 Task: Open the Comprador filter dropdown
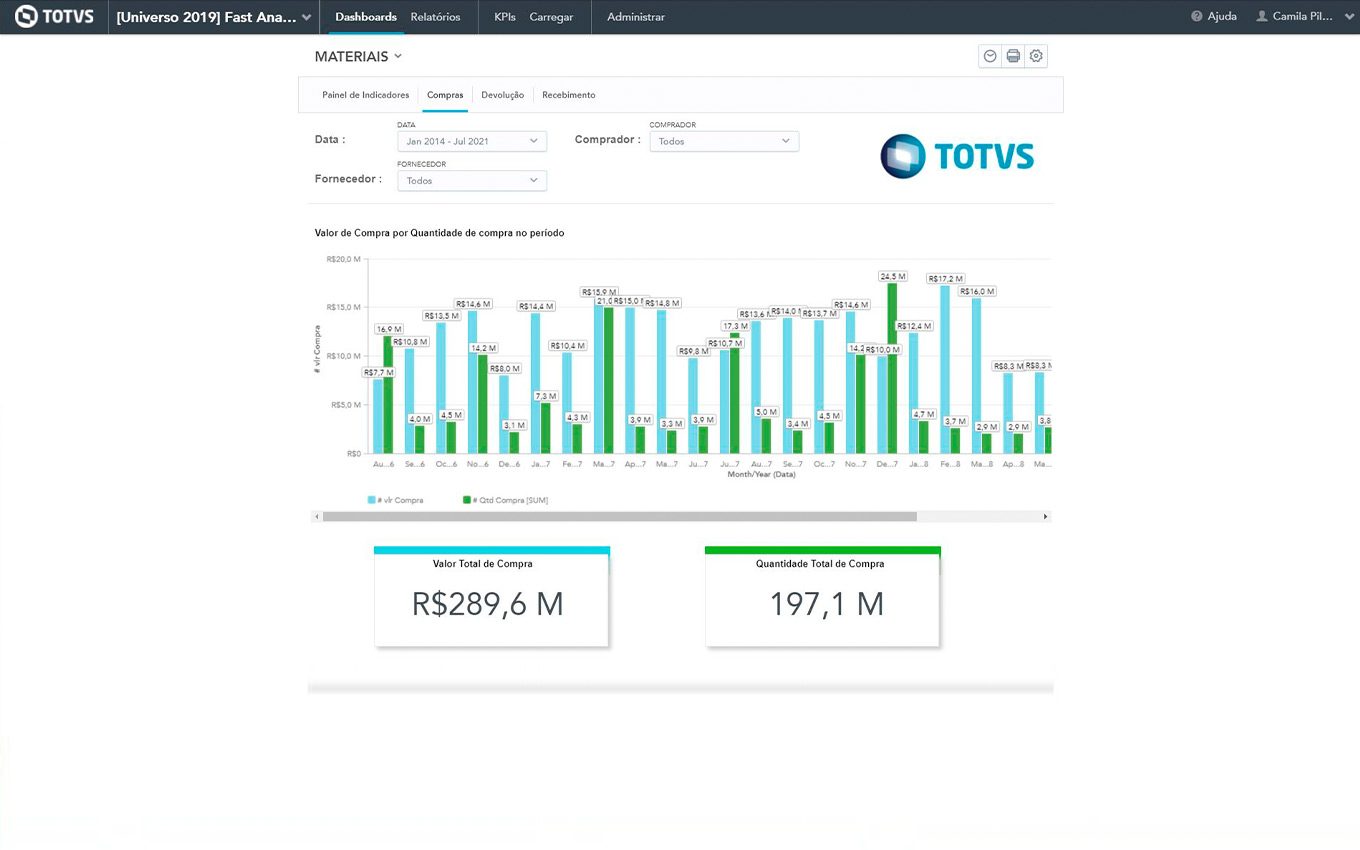(724, 142)
